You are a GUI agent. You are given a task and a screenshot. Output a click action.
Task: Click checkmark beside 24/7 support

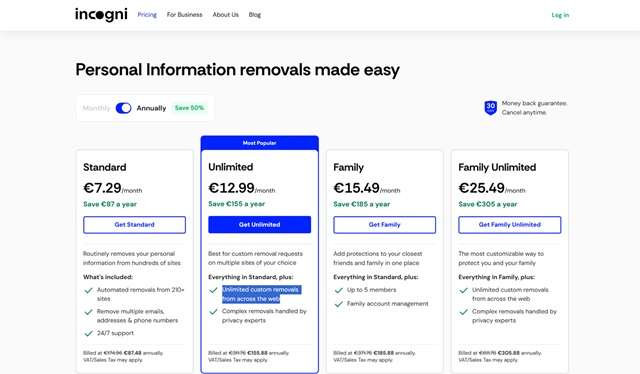(89, 334)
